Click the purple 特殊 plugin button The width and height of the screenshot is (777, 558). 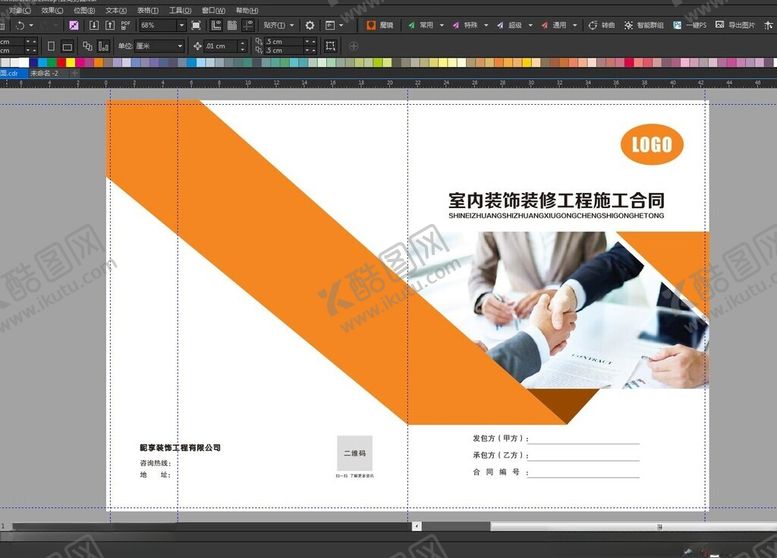(465, 25)
